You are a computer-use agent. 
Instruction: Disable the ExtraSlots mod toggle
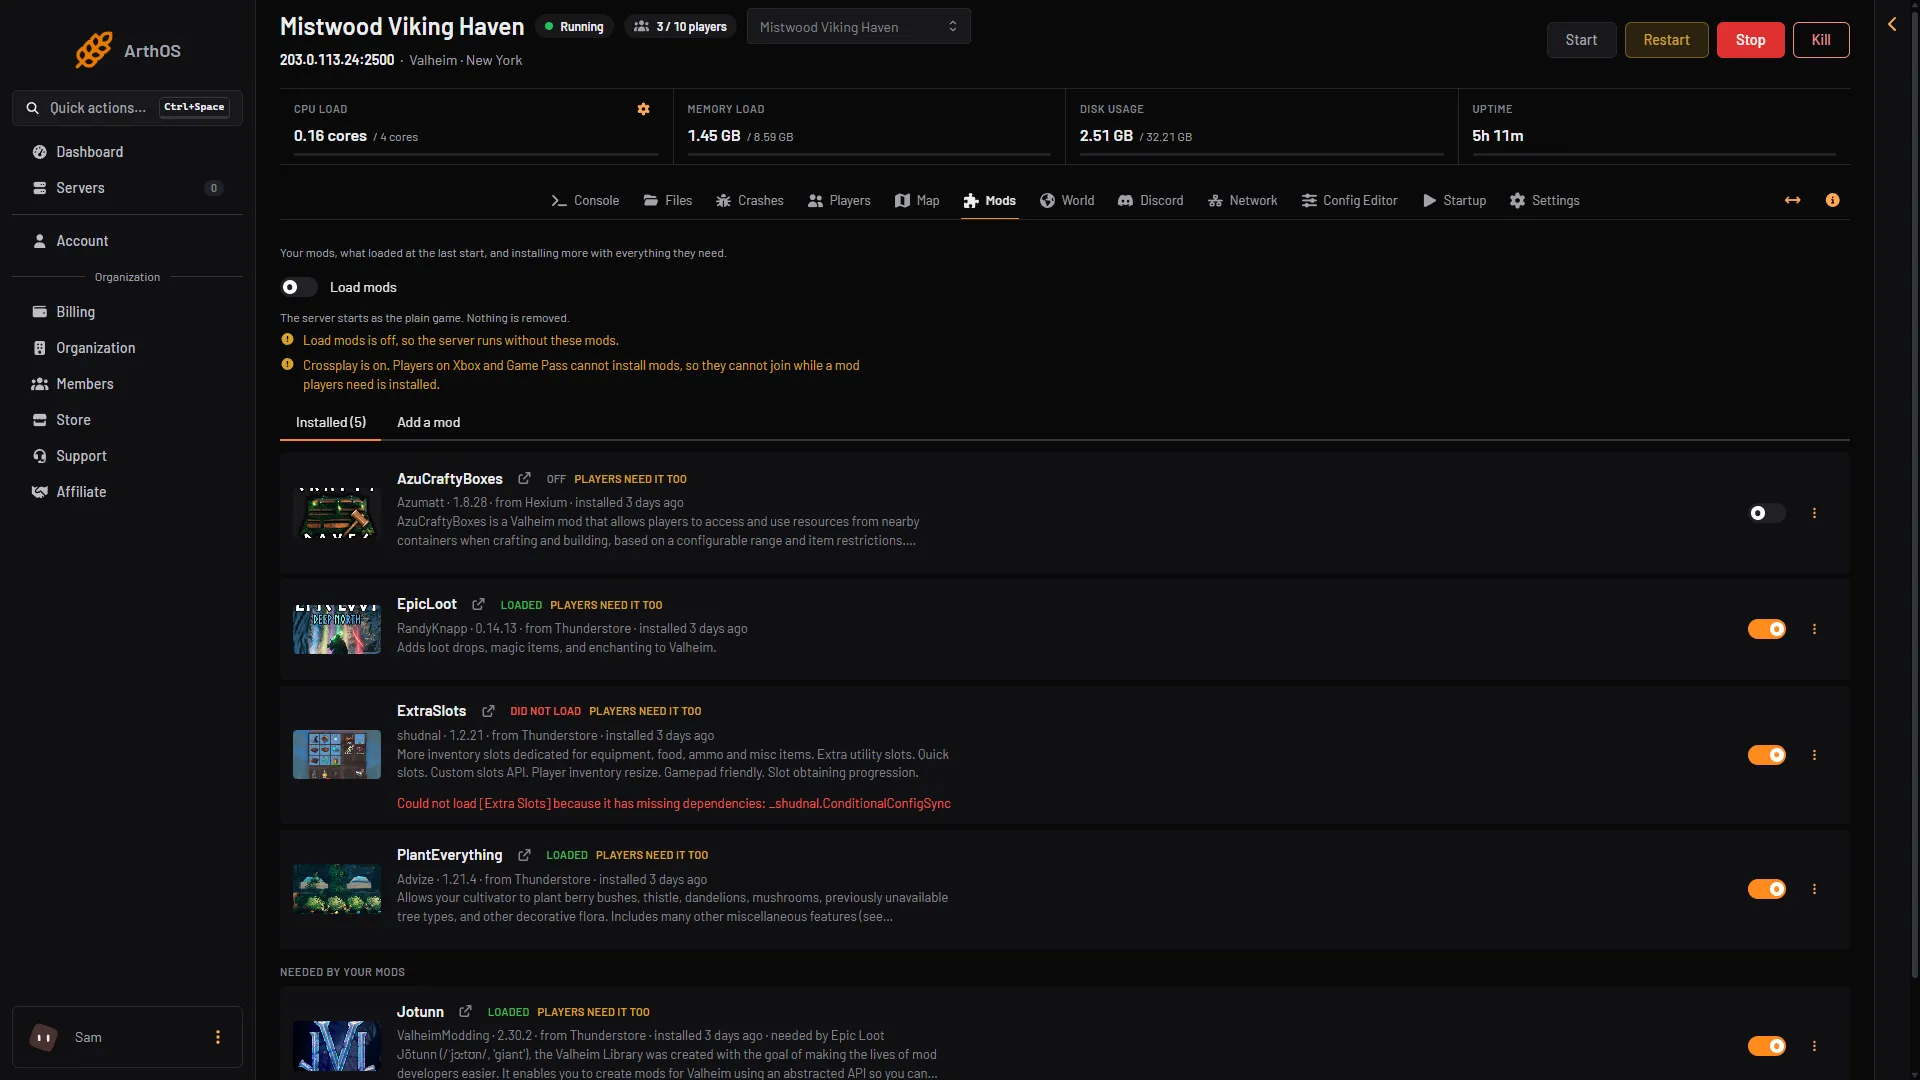click(1766, 755)
